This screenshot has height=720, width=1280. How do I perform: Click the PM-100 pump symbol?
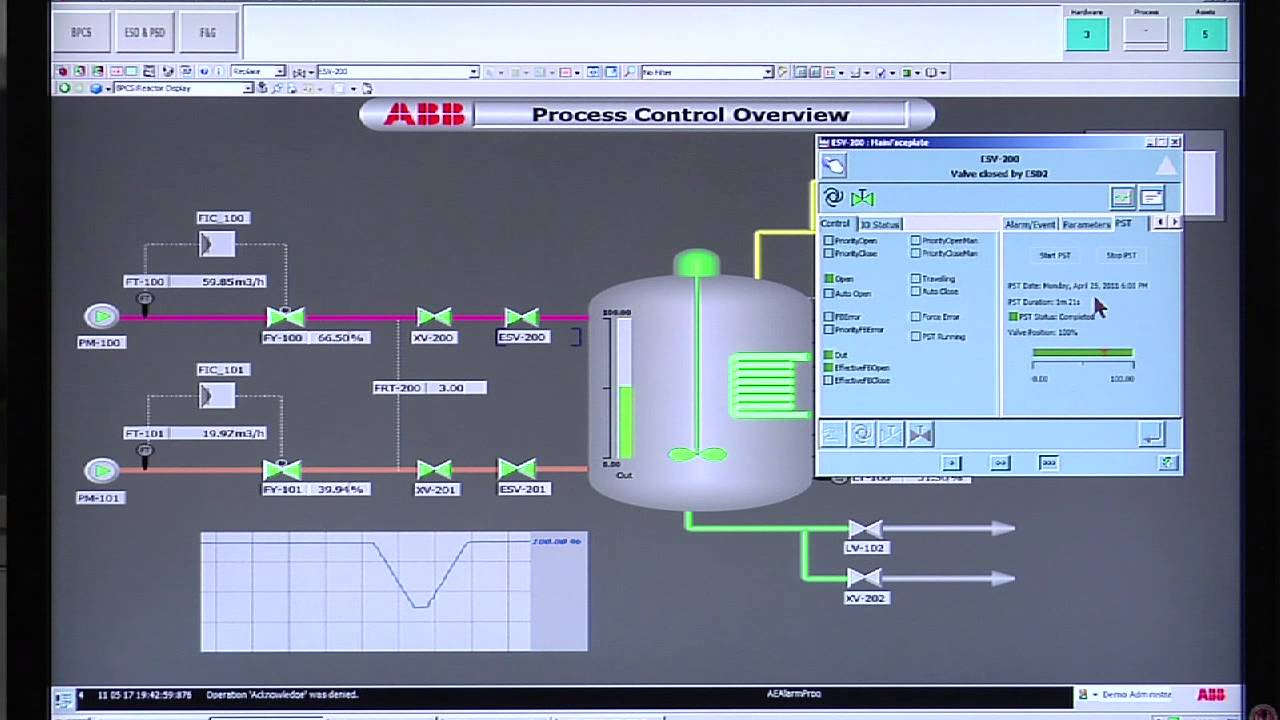point(101,317)
